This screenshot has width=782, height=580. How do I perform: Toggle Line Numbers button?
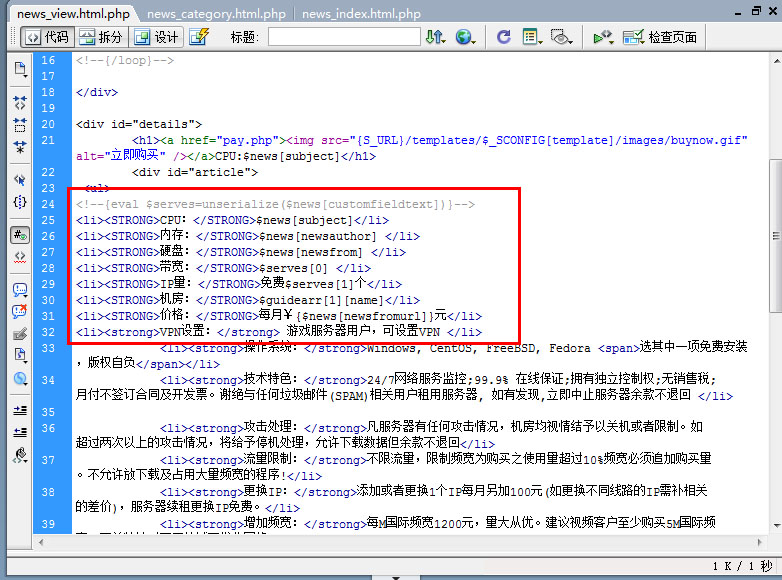(20, 235)
